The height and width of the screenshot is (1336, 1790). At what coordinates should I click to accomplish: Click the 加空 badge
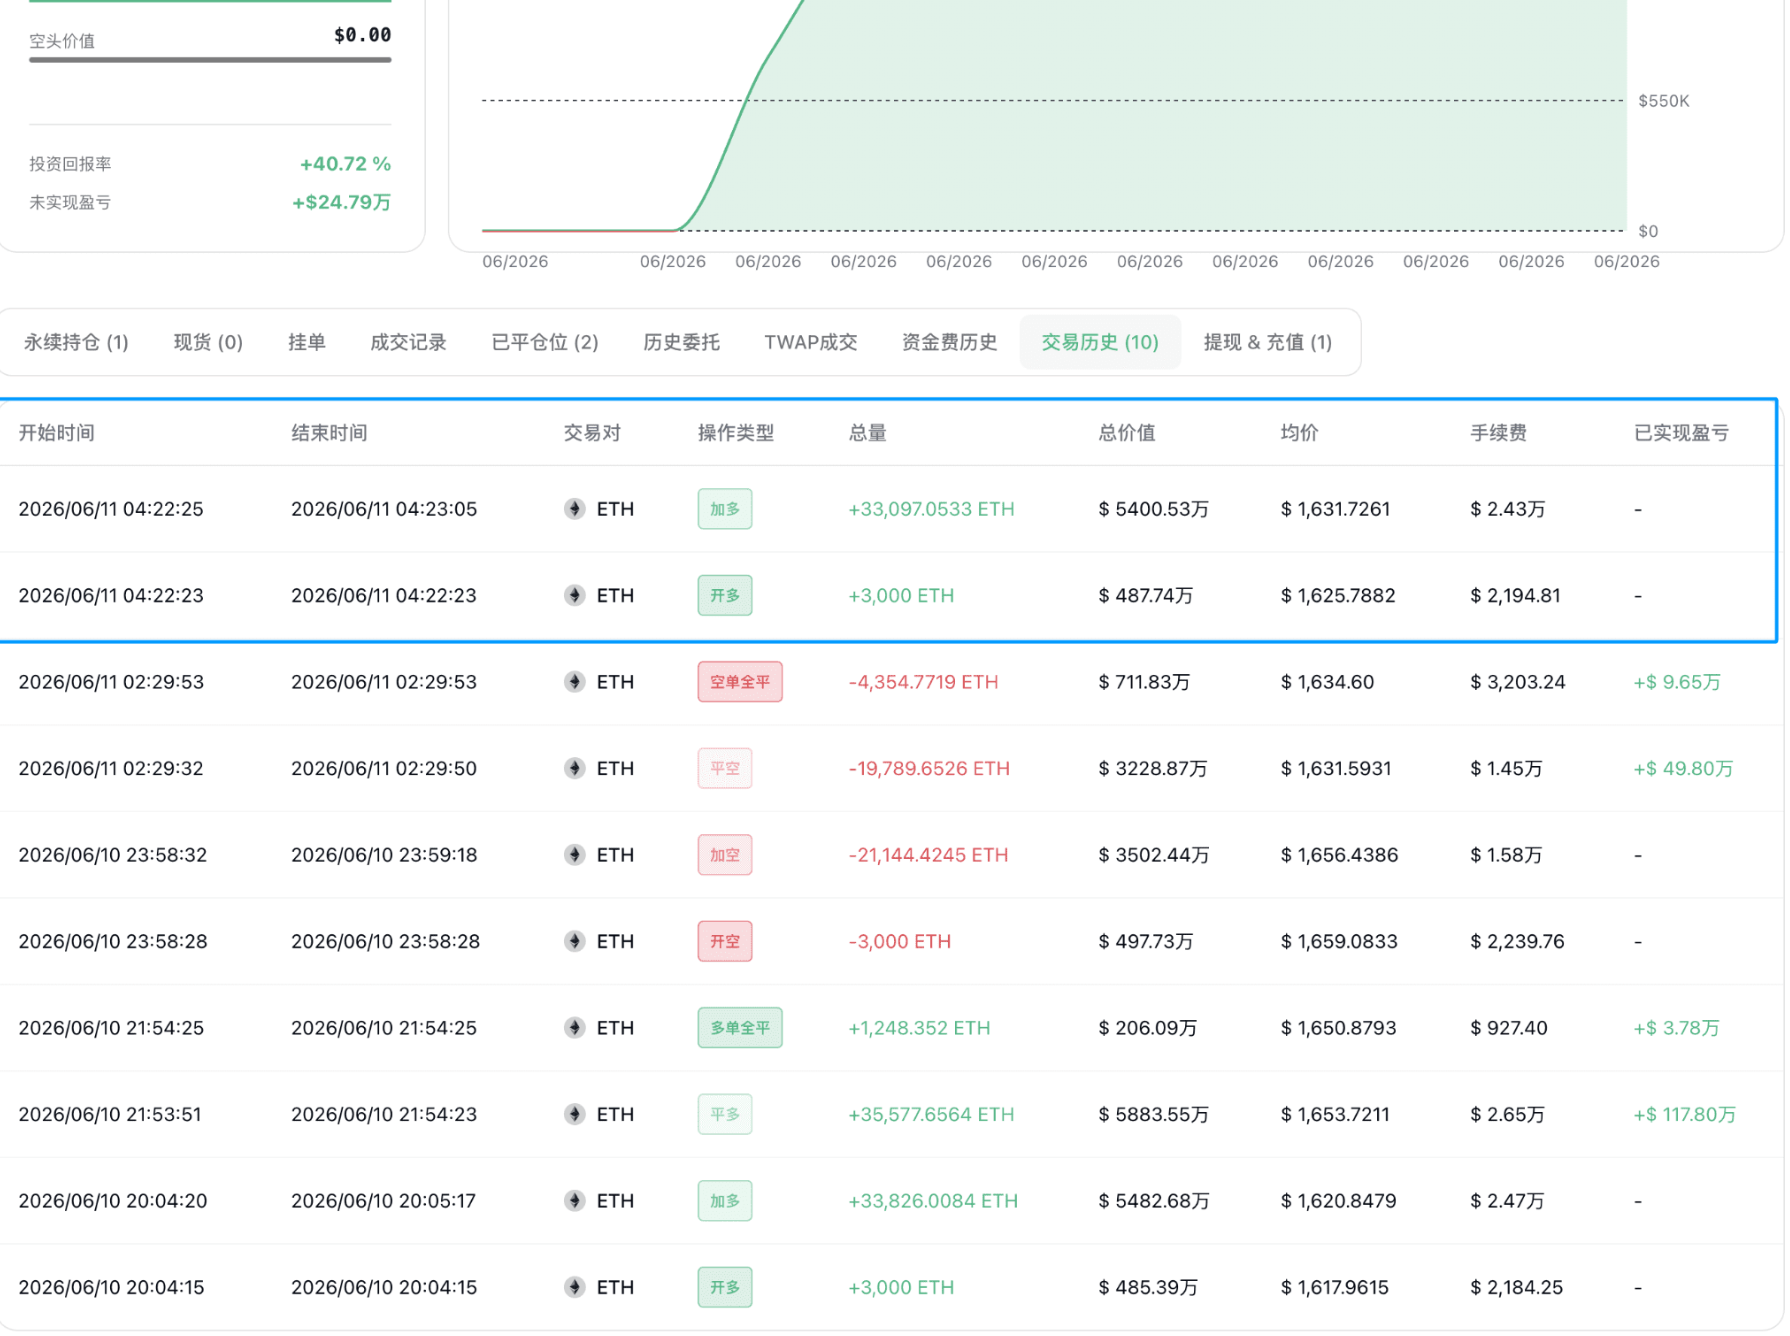pos(725,855)
